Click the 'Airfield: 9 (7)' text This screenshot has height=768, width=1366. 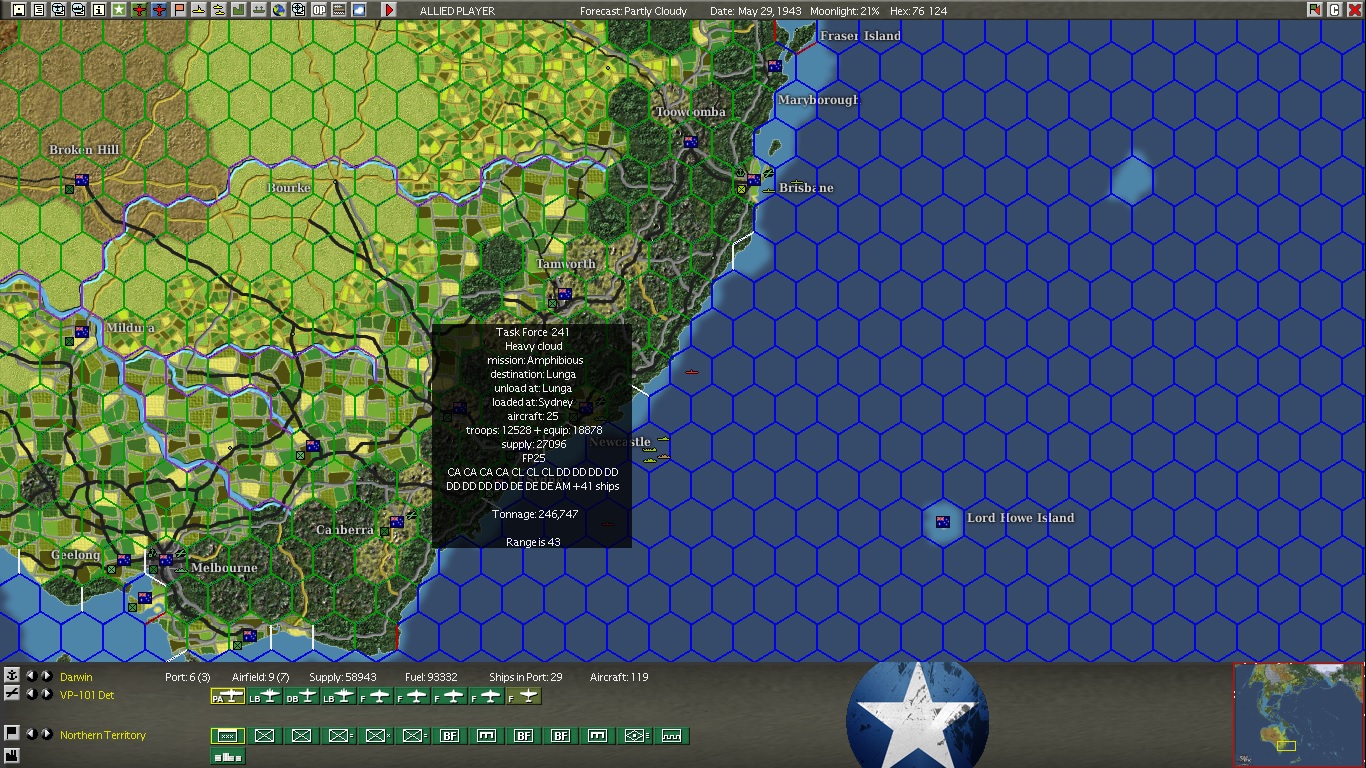pyautogui.click(x=260, y=678)
